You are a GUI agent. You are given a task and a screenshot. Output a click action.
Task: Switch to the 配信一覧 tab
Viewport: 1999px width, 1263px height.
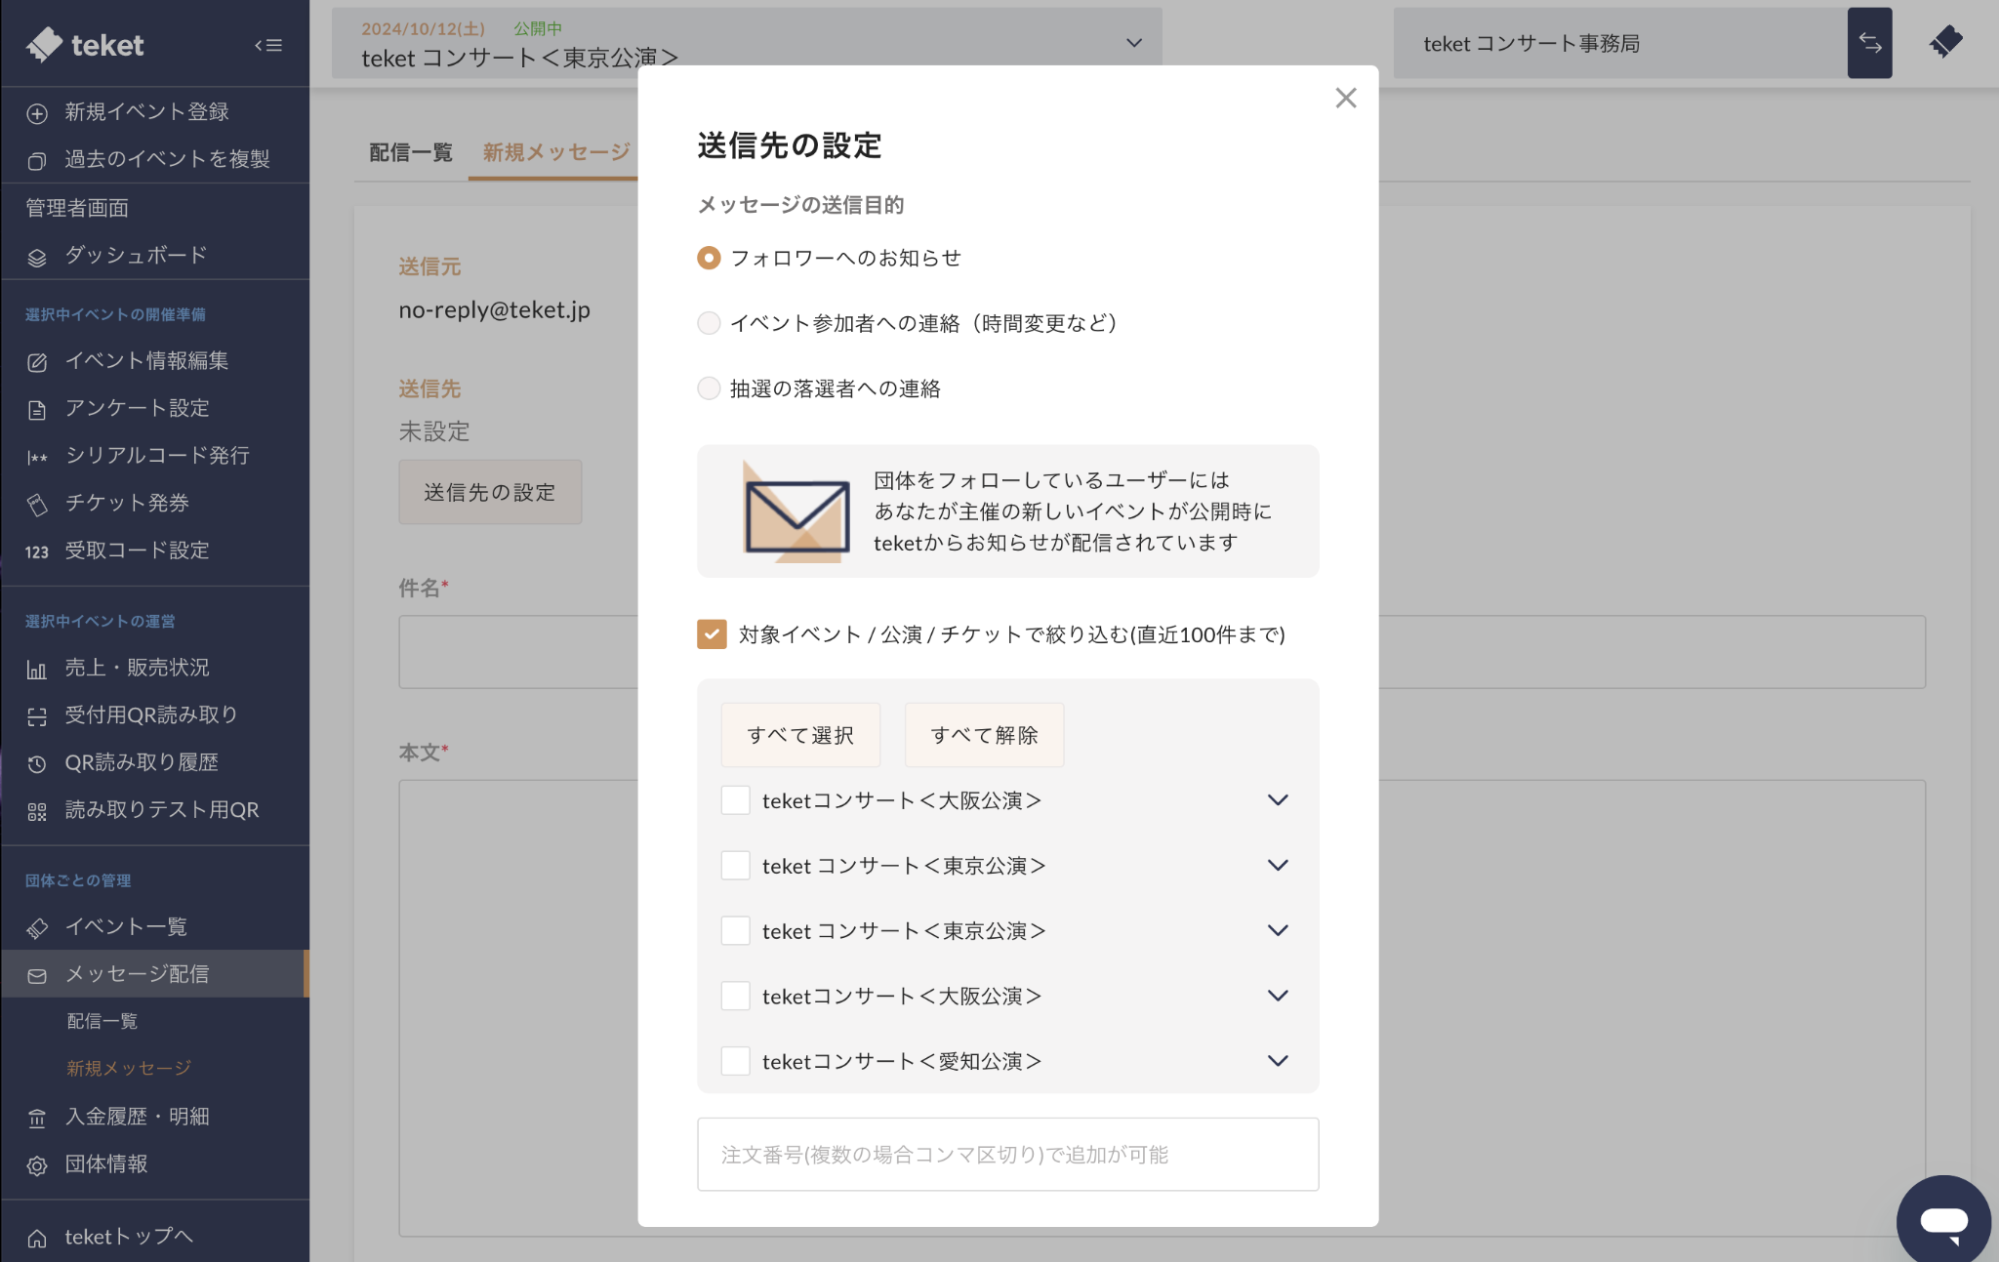point(410,152)
